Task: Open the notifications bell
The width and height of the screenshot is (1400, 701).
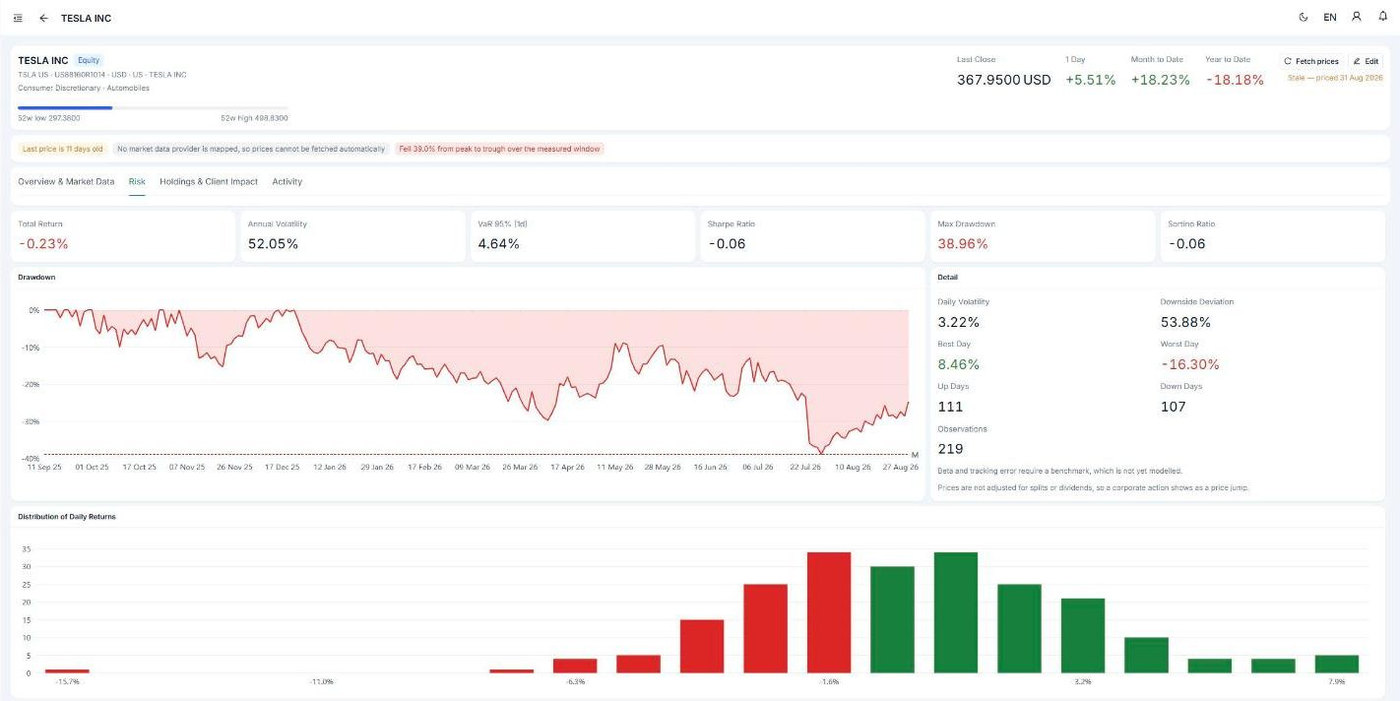Action: click(x=1383, y=17)
